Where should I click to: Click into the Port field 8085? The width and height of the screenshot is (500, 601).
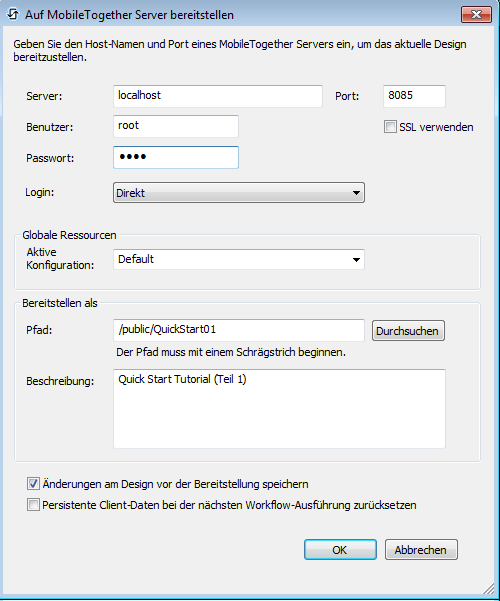(414, 96)
